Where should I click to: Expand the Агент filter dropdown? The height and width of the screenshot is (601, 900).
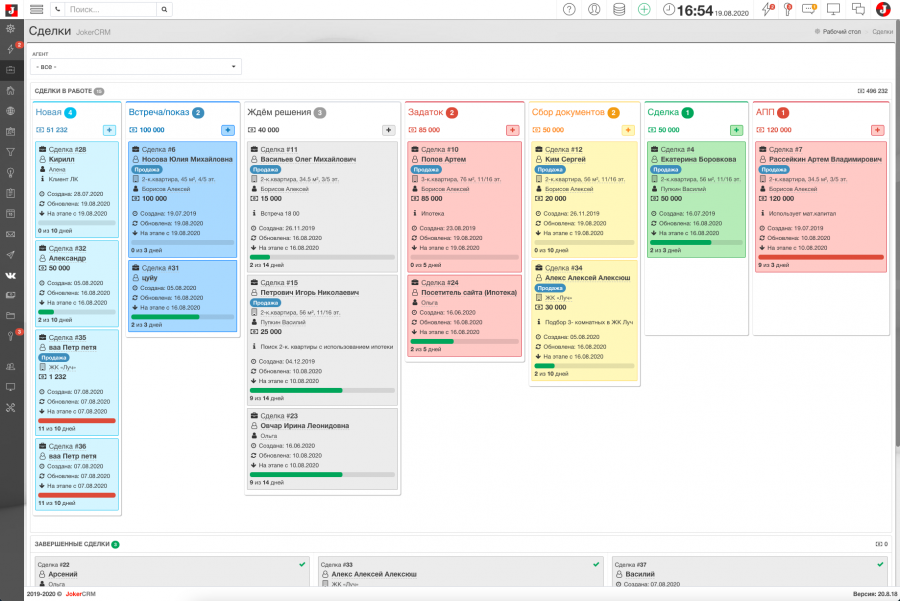point(137,67)
